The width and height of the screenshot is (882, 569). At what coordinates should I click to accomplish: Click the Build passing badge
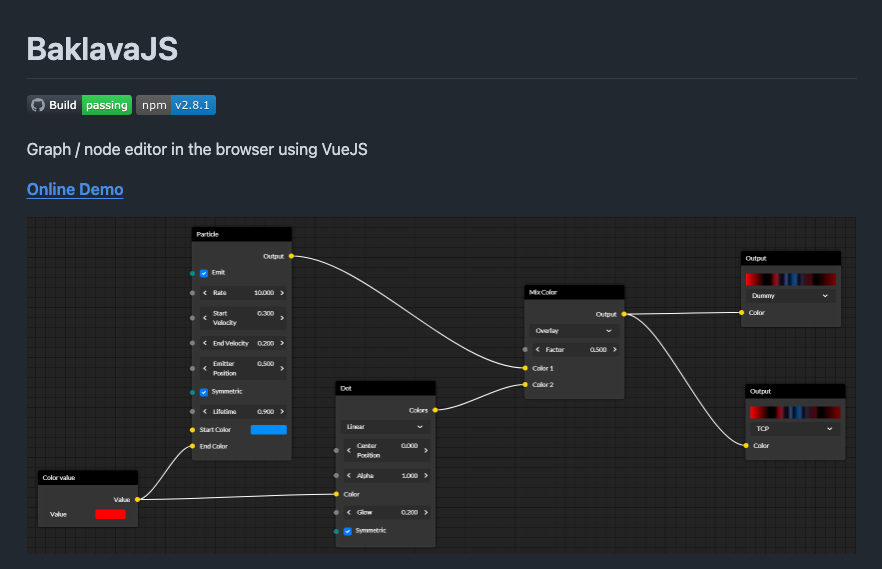79,105
